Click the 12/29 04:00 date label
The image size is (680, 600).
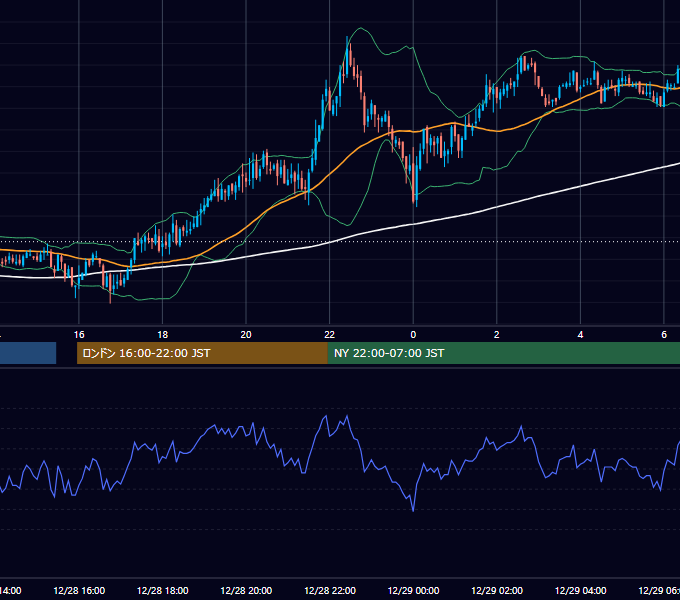581,590
